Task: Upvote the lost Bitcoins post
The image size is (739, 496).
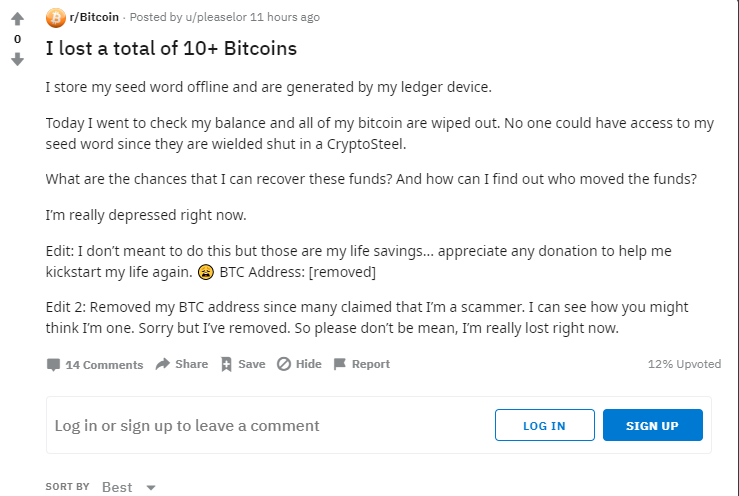Action: point(17,19)
